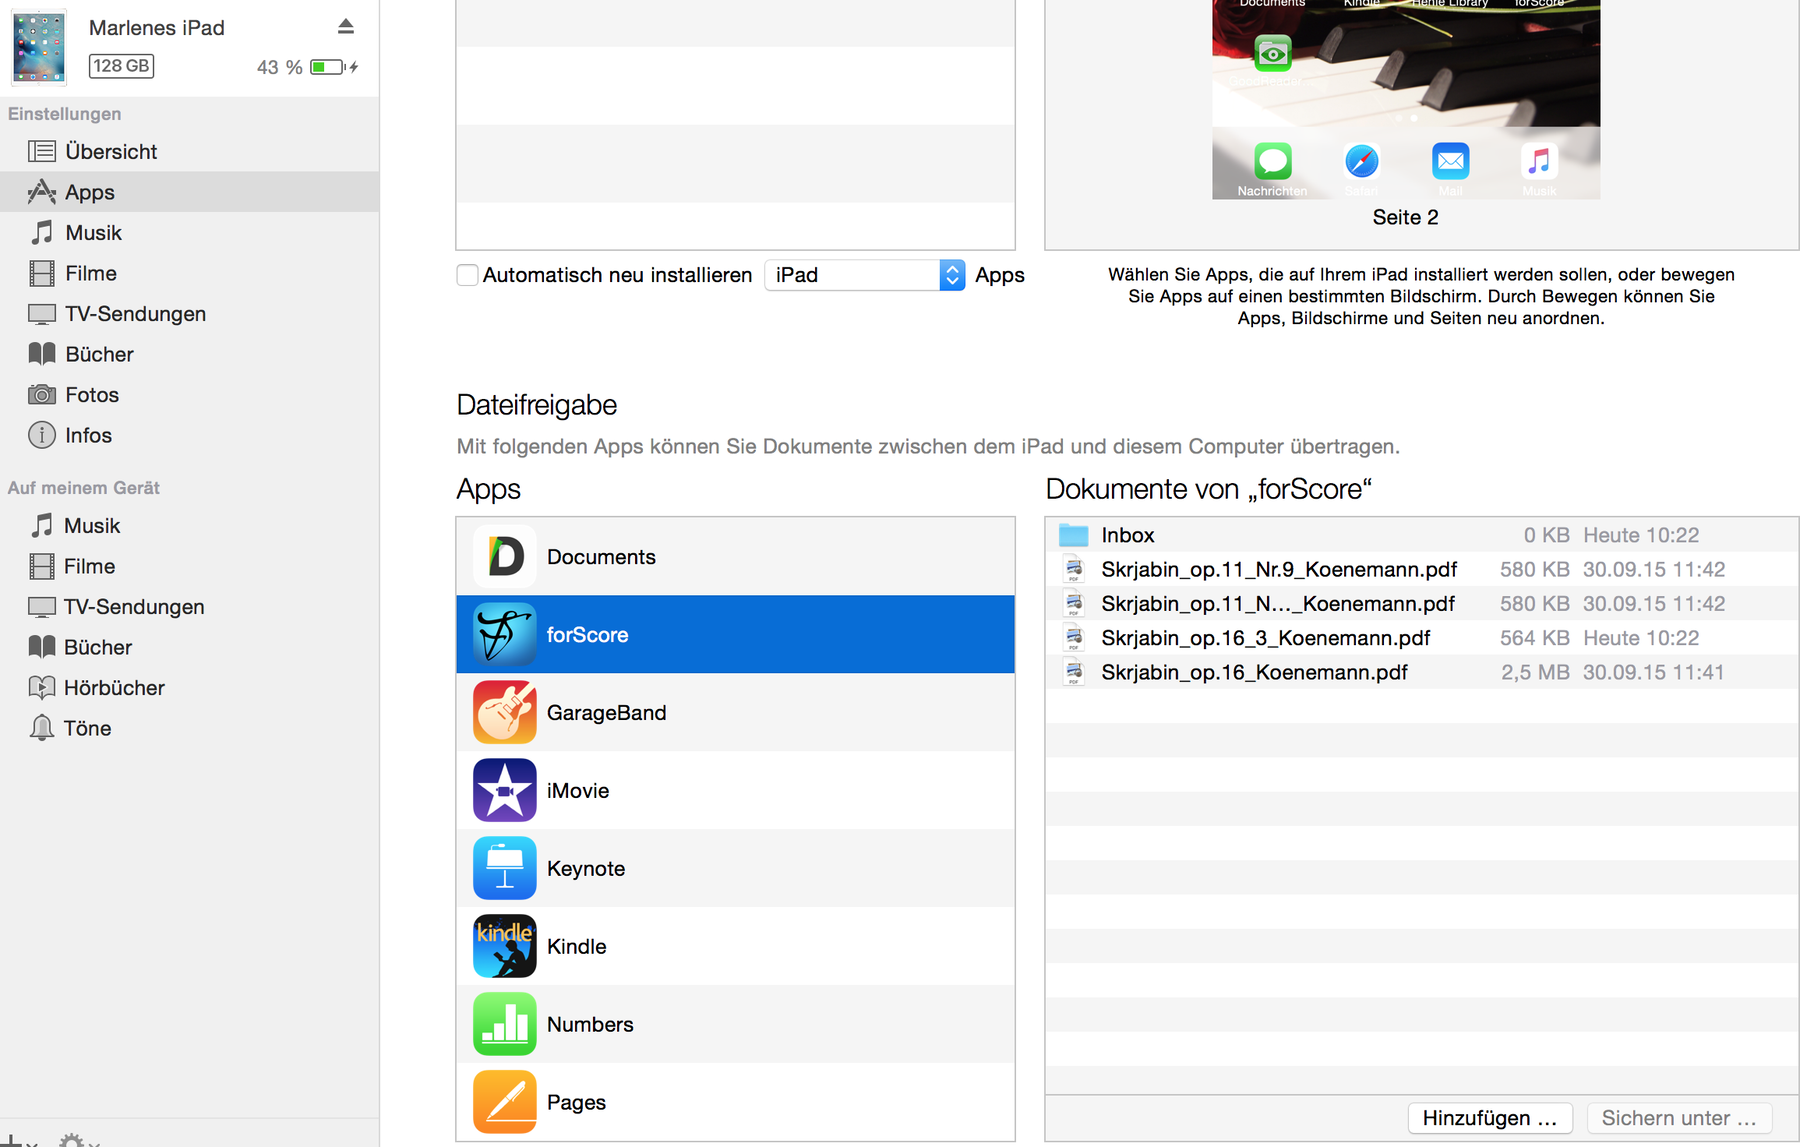1800x1147 pixels.
Task: Click the iPad device thumbnail in sidebar
Action: [x=39, y=47]
